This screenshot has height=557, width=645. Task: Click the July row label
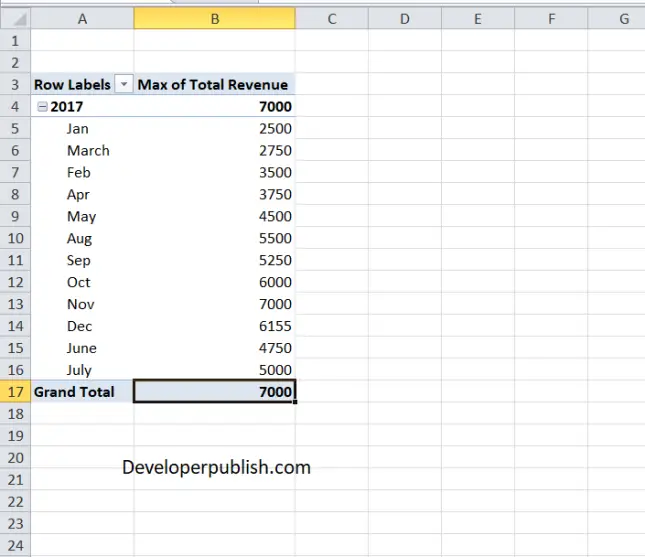pyautogui.click(x=80, y=370)
